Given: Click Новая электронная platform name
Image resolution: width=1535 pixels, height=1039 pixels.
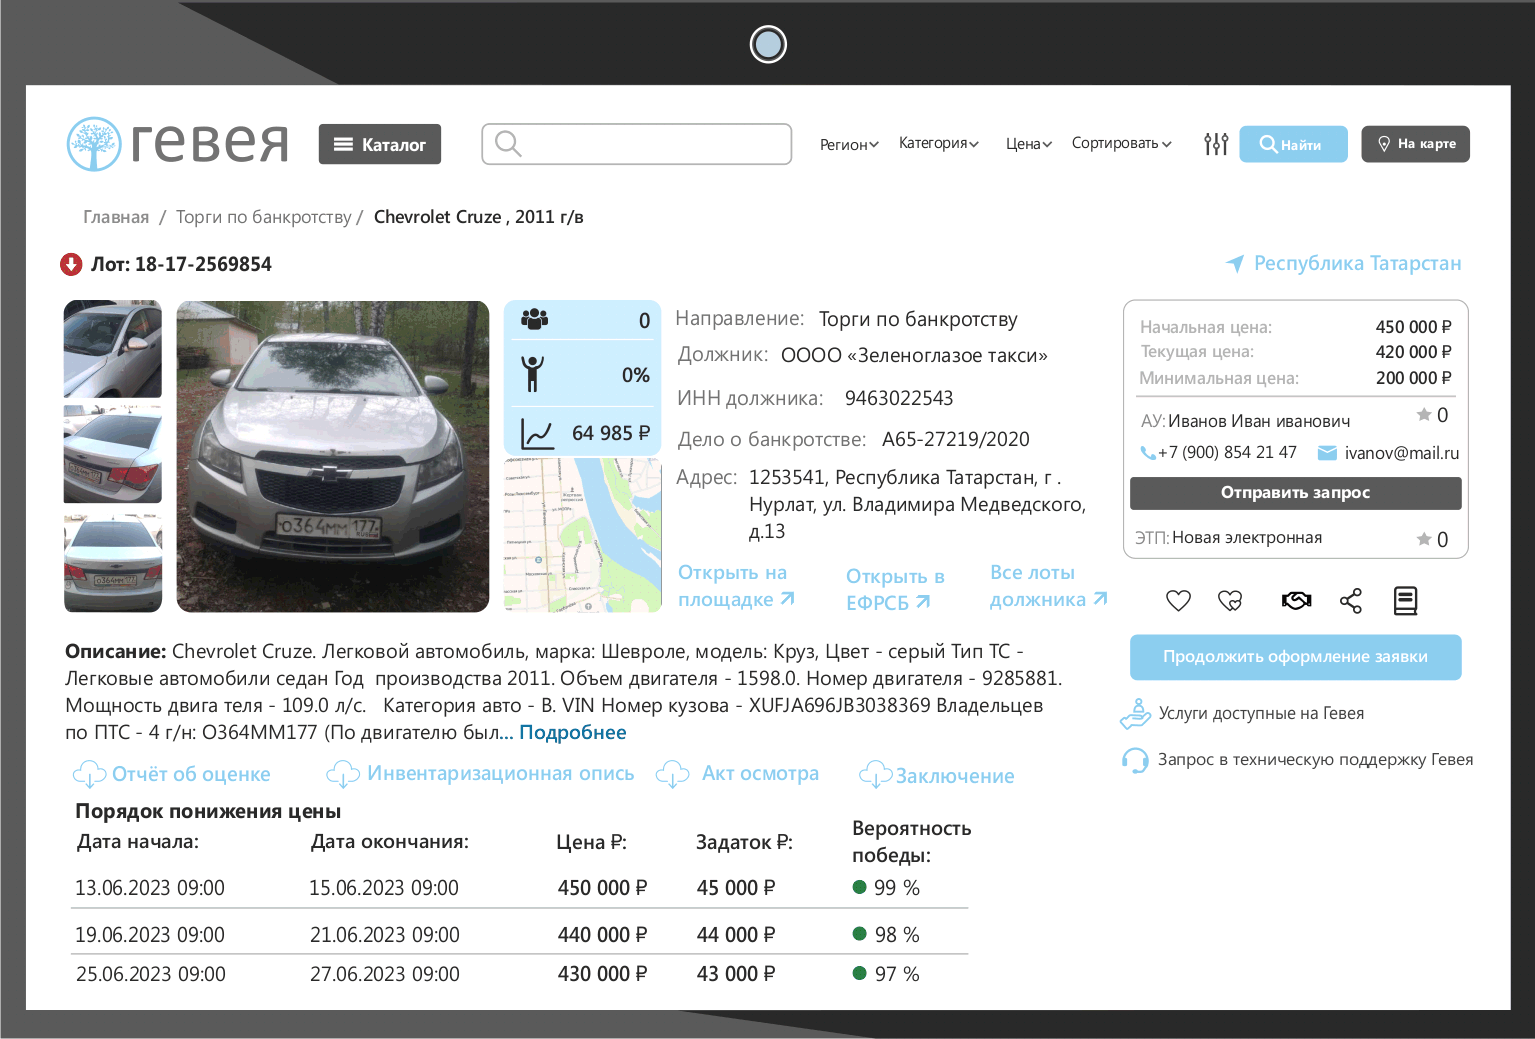Looking at the screenshot, I should pyautogui.click(x=1247, y=538).
